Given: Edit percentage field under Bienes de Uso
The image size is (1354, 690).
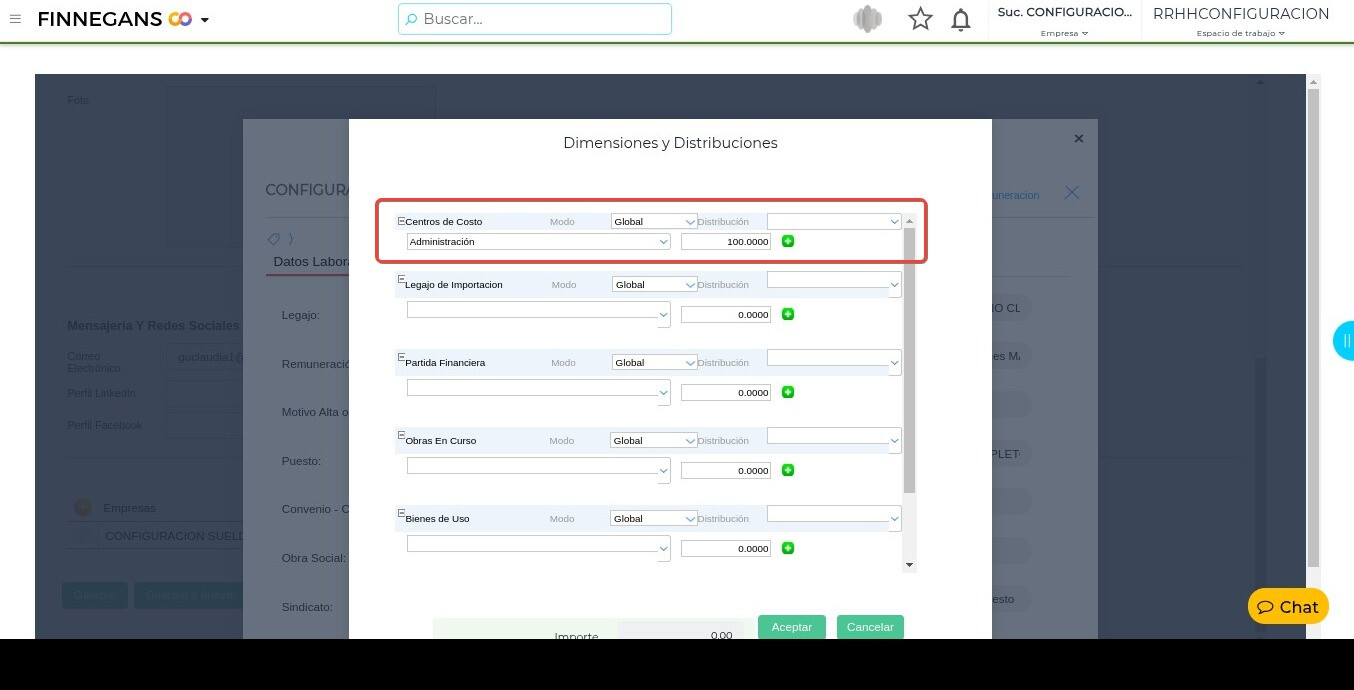Looking at the screenshot, I should 726,549.
